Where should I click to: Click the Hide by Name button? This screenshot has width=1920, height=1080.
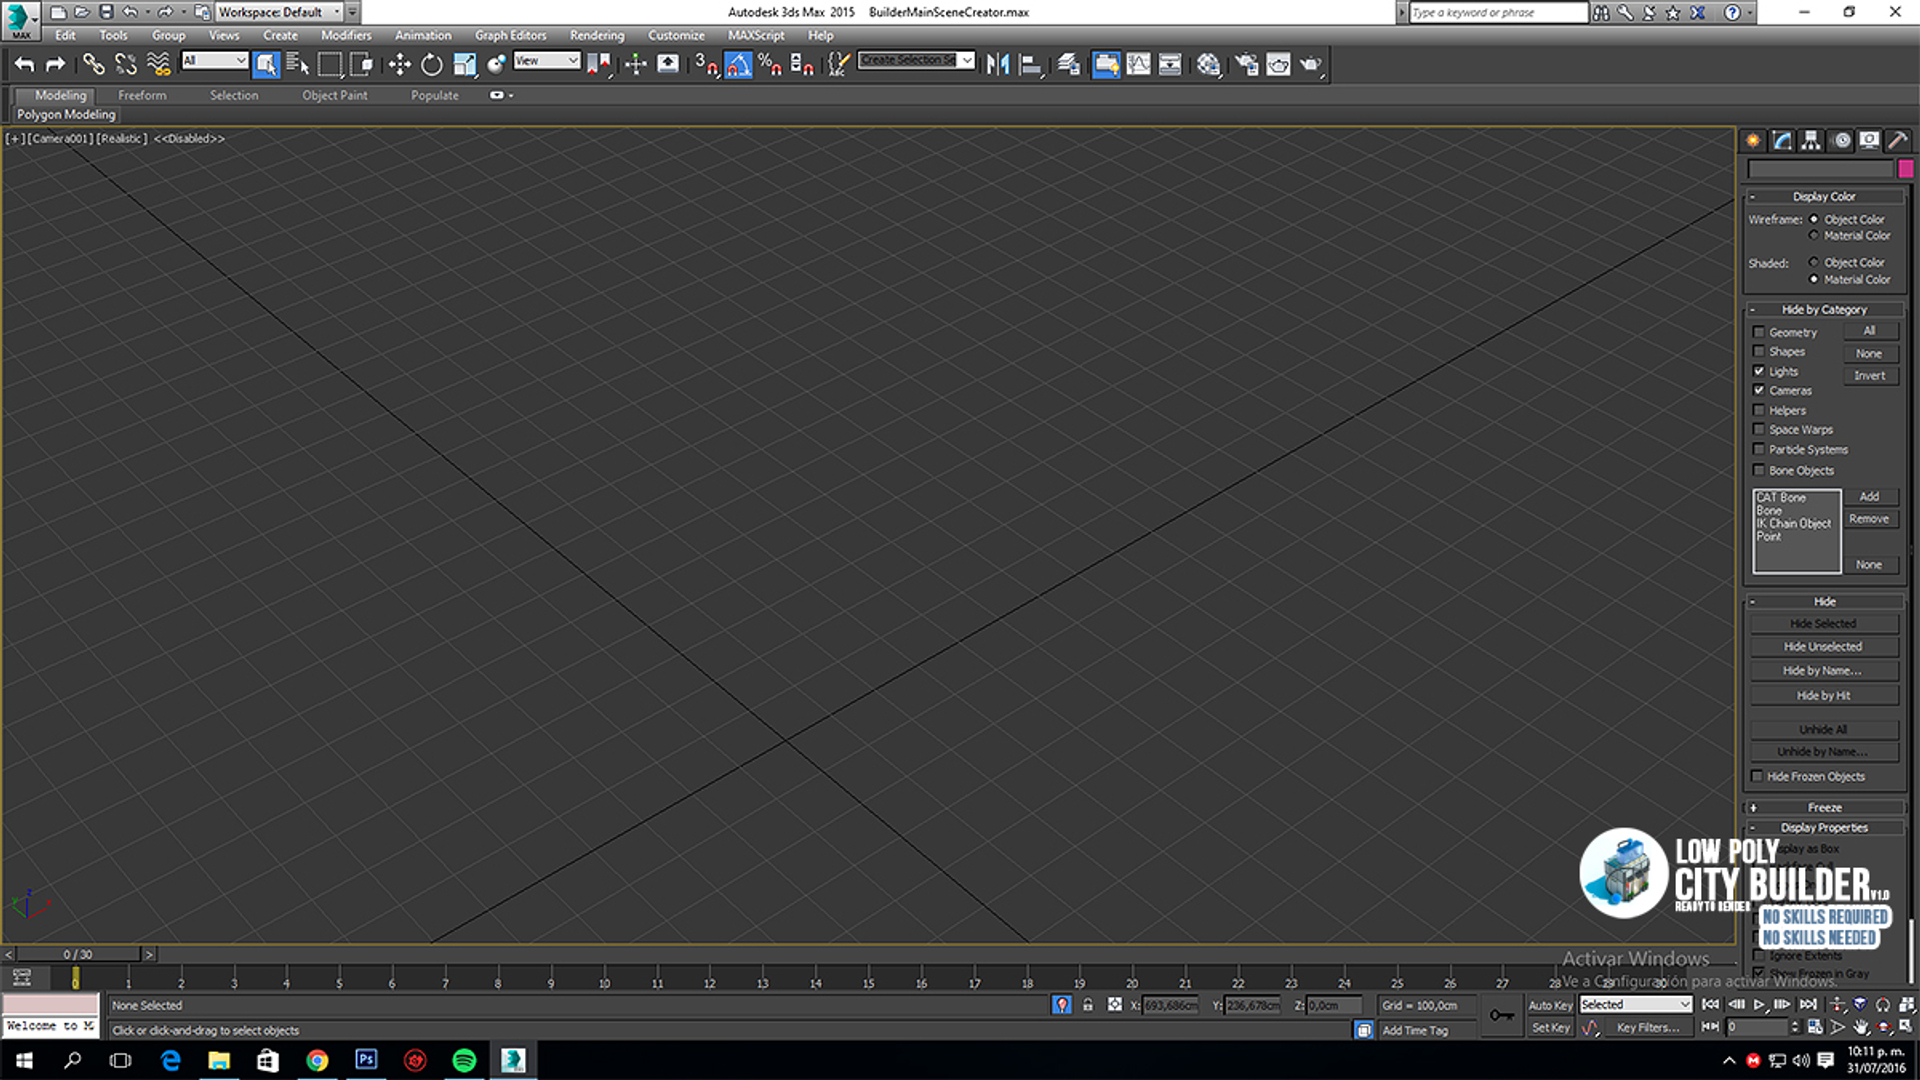pyautogui.click(x=1823, y=670)
